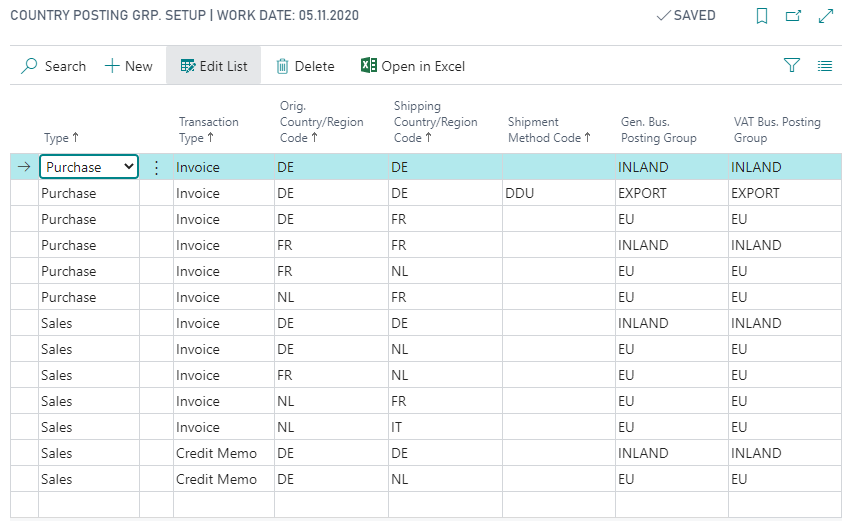The width and height of the screenshot is (847, 521).
Task: Sort by the Type column header
Action: tap(61, 138)
